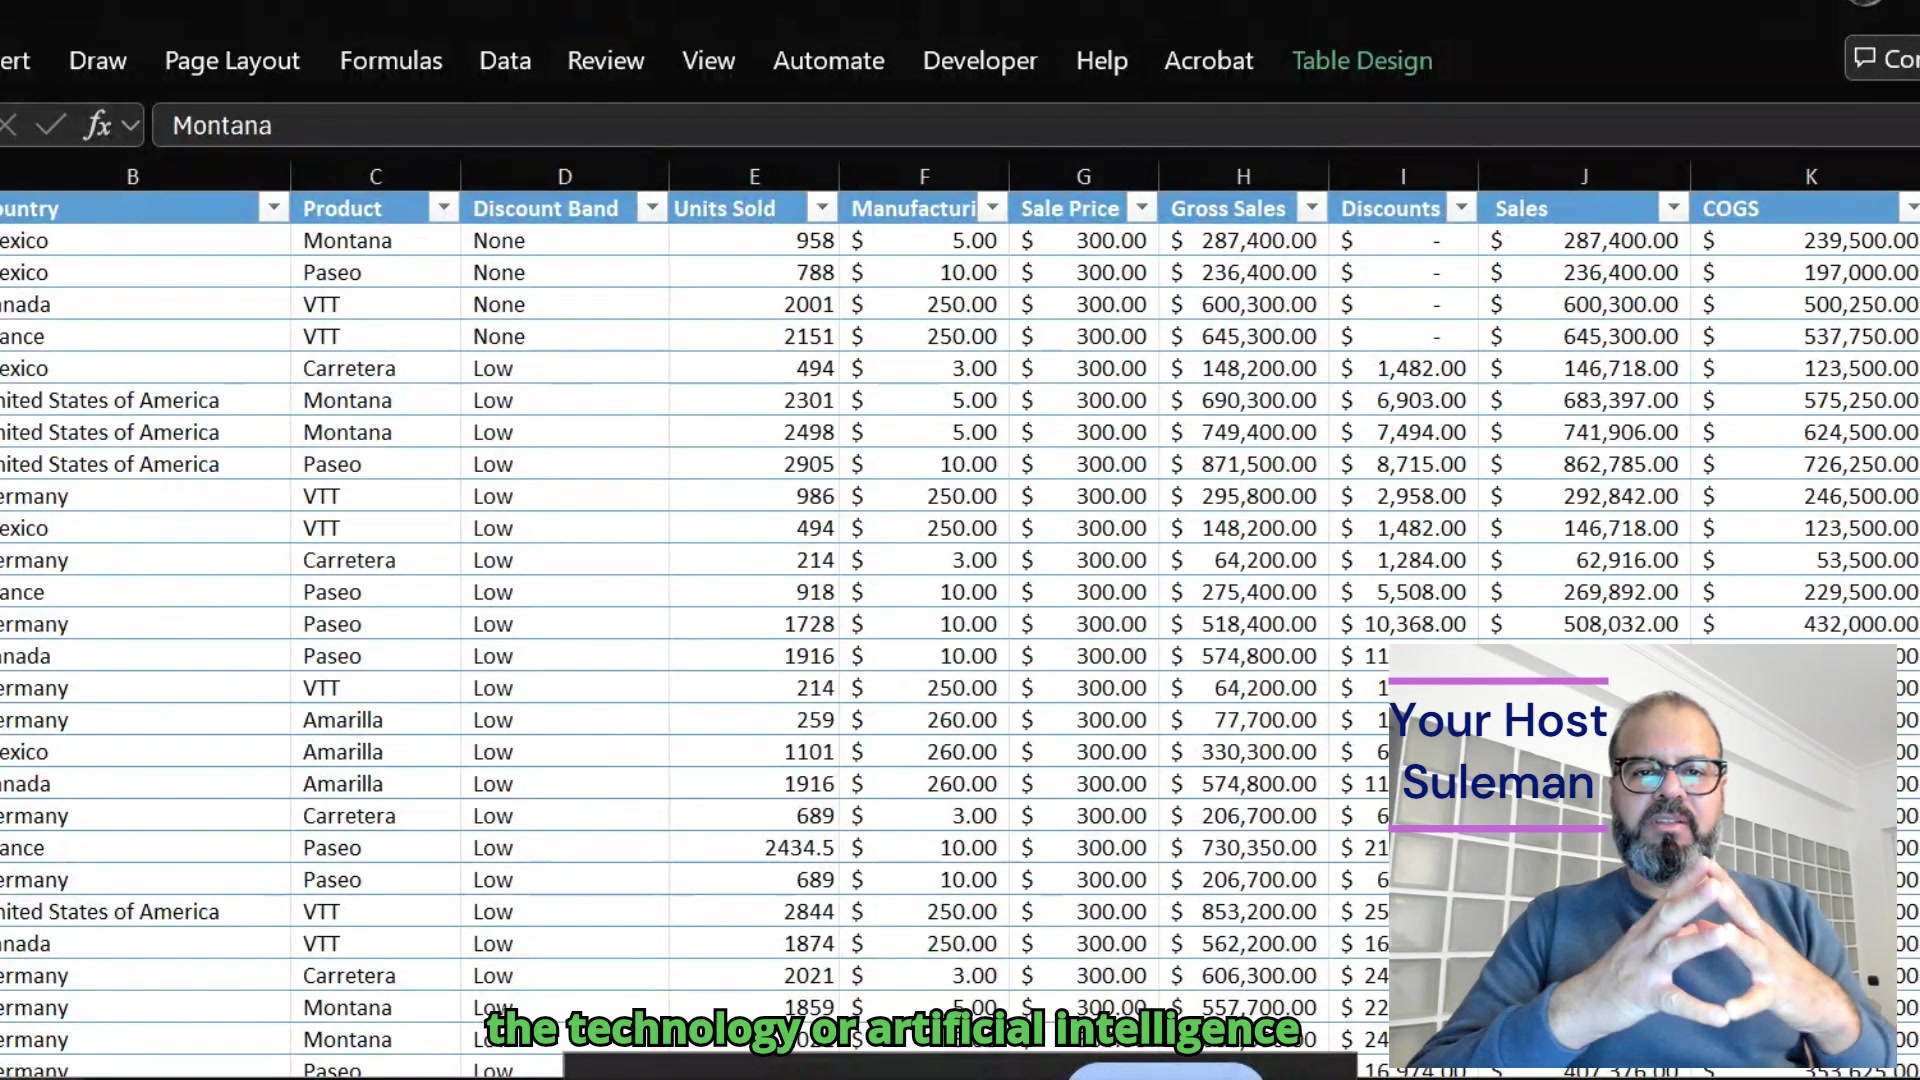Select the Gross Sales cell 871,500.00

tap(1244, 464)
